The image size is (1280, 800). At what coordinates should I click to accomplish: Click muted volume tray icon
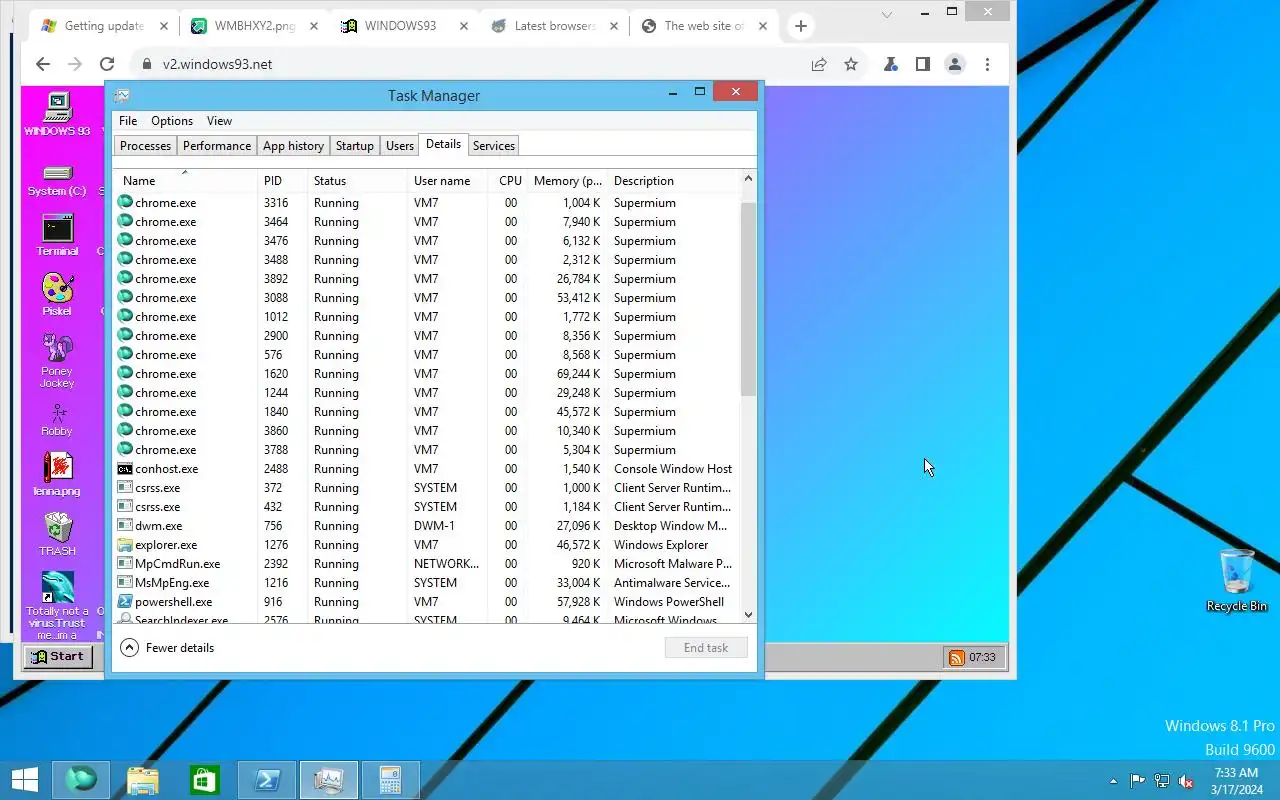(1186, 781)
